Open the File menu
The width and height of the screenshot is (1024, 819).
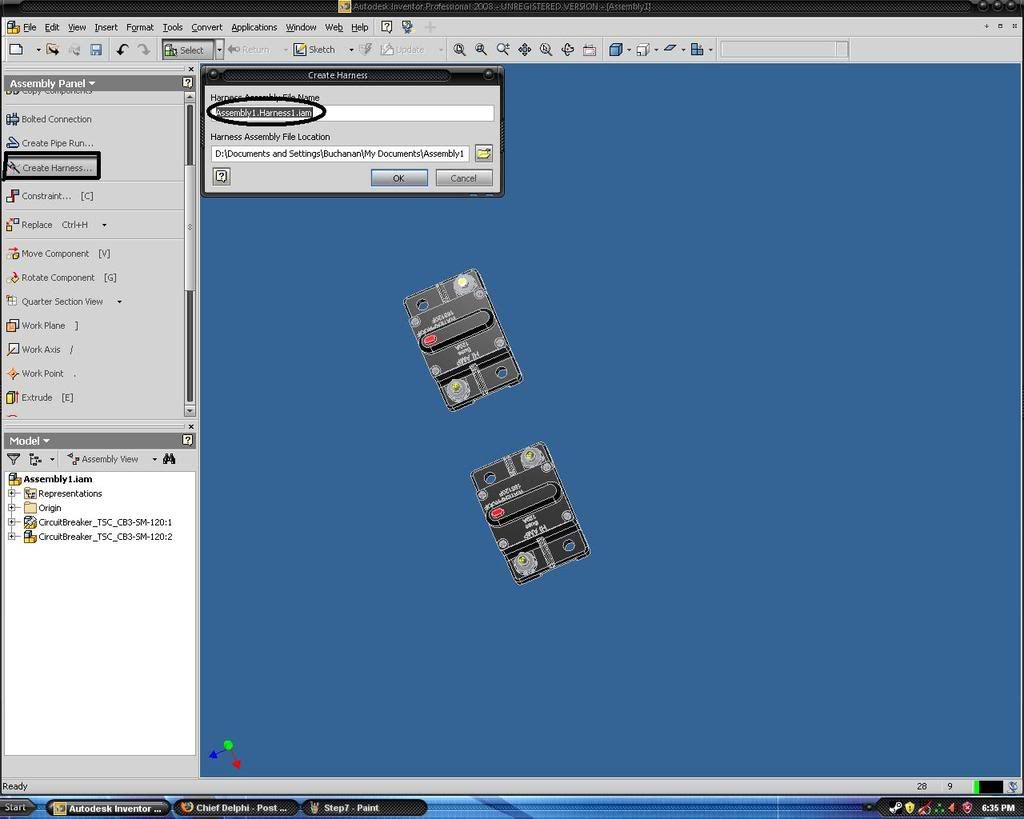pos(30,27)
